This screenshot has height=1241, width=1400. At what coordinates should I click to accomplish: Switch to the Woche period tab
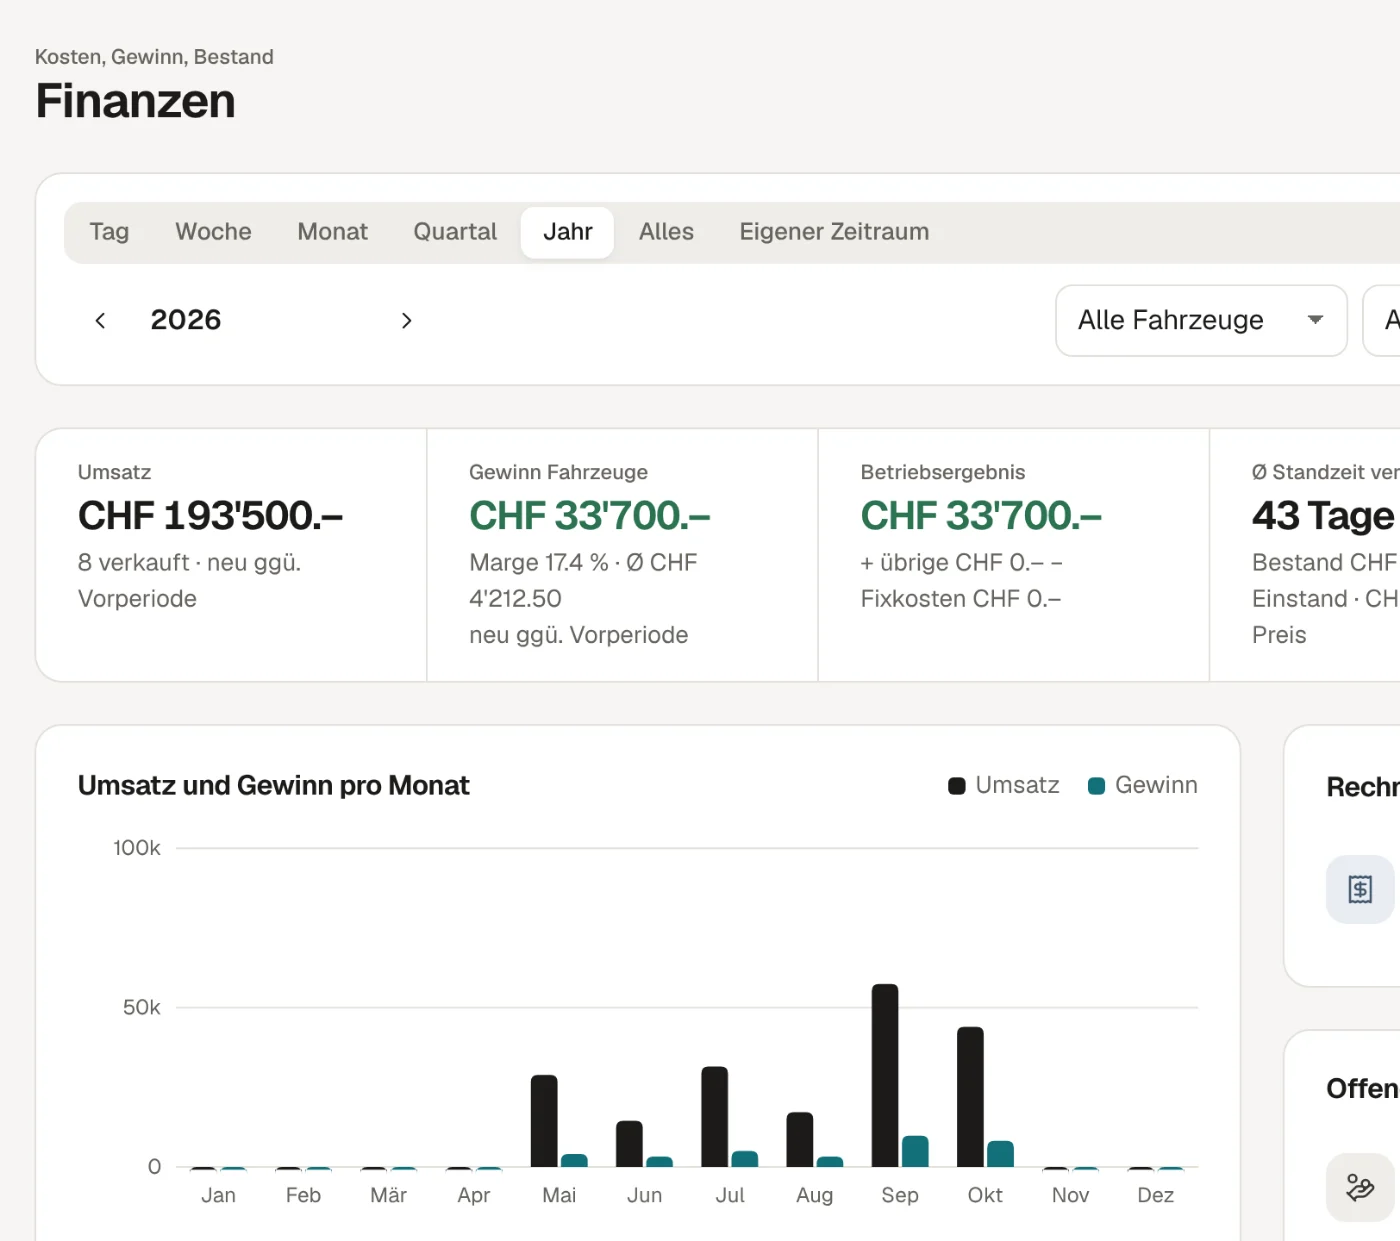point(213,232)
